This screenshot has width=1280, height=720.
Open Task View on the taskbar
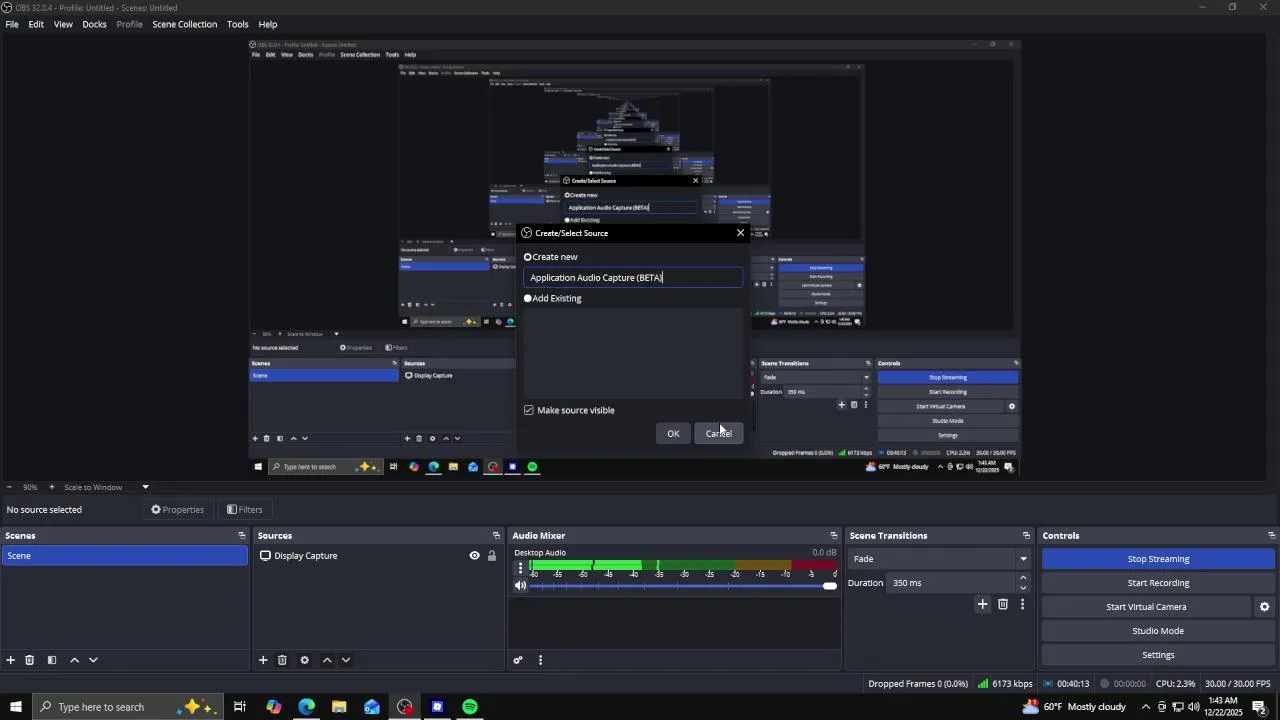point(240,707)
